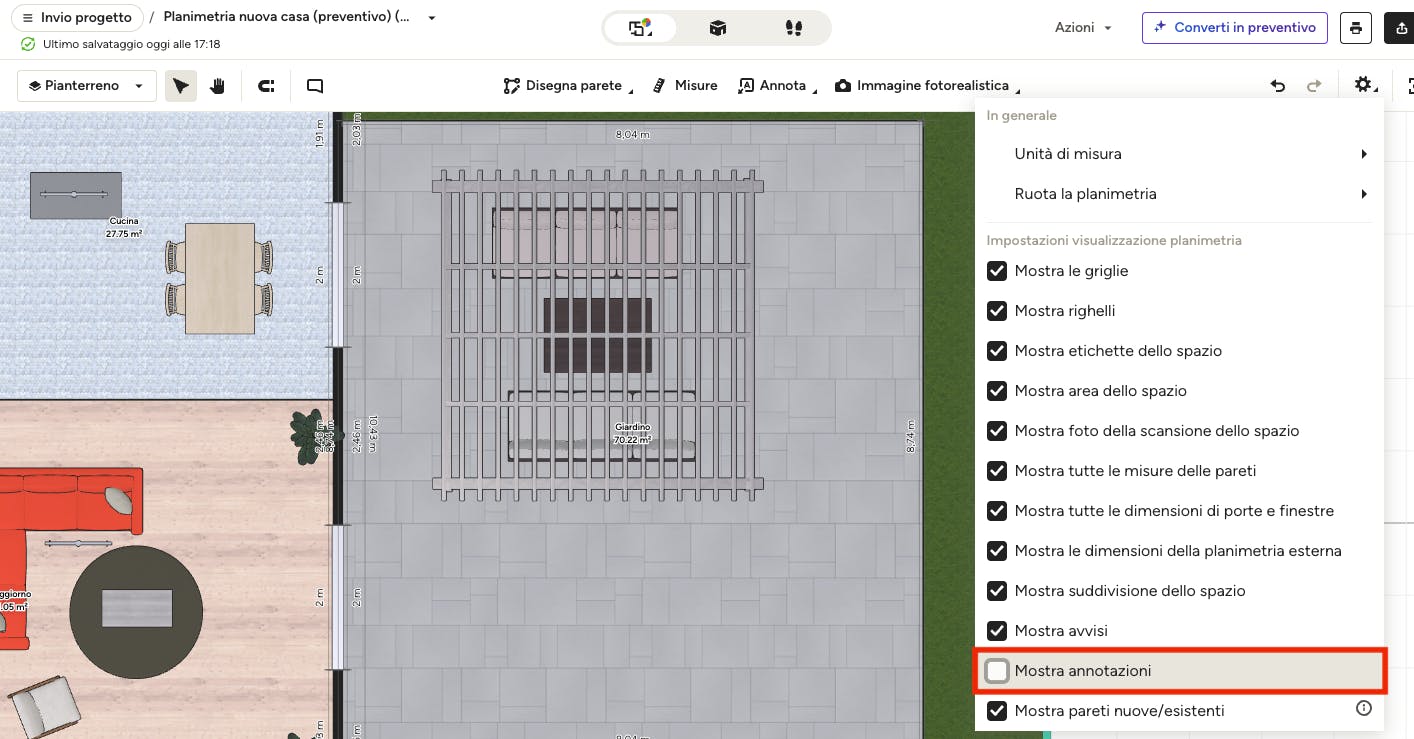The image size is (1414, 739).
Task: Click the Cucina 27.75 m² room label
Action: tap(124, 227)
